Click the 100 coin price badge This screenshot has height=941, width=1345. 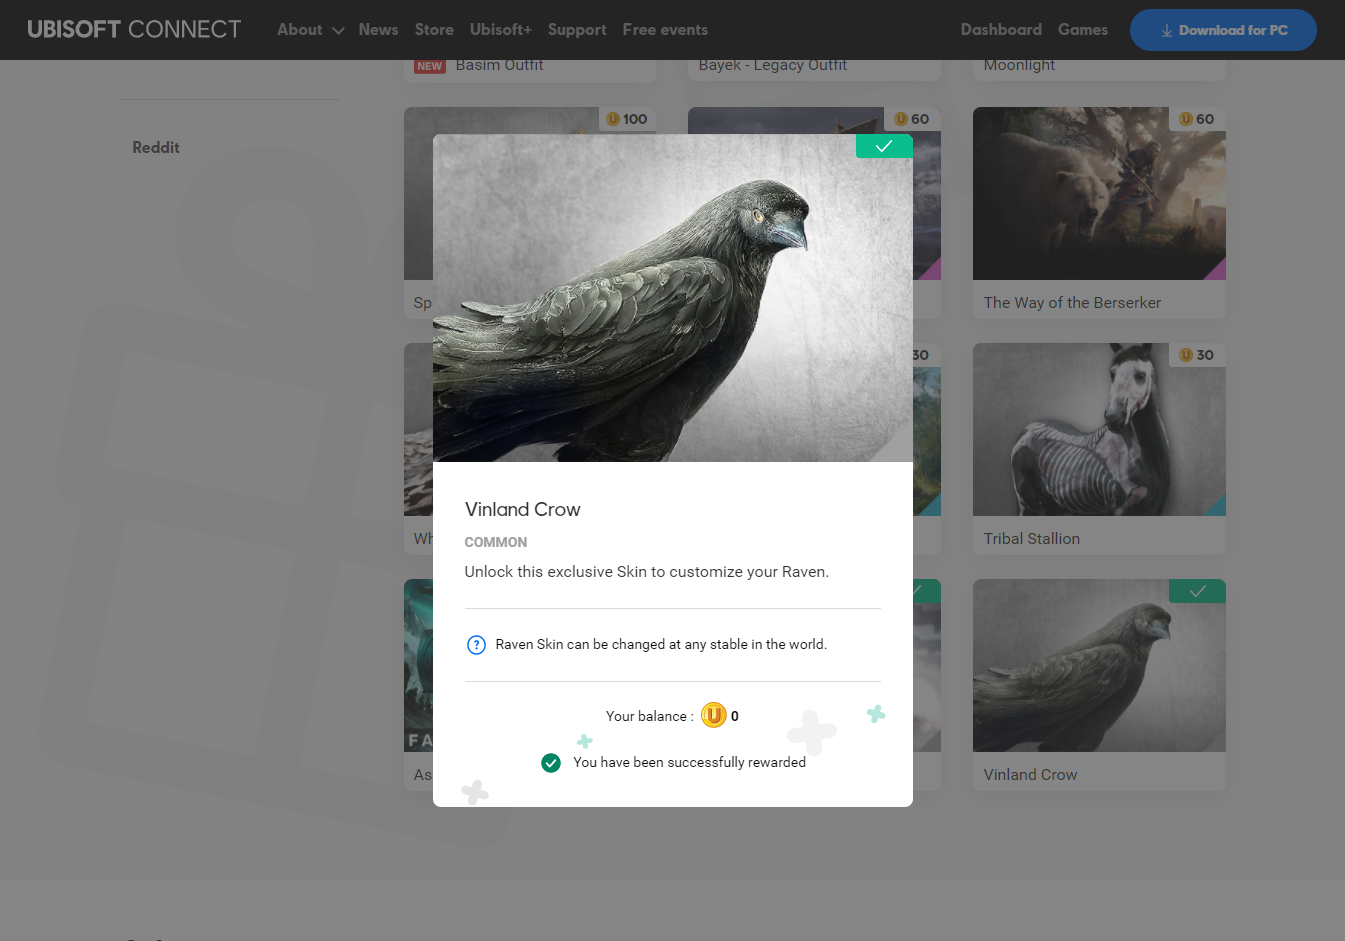click(x=627, y=119)
